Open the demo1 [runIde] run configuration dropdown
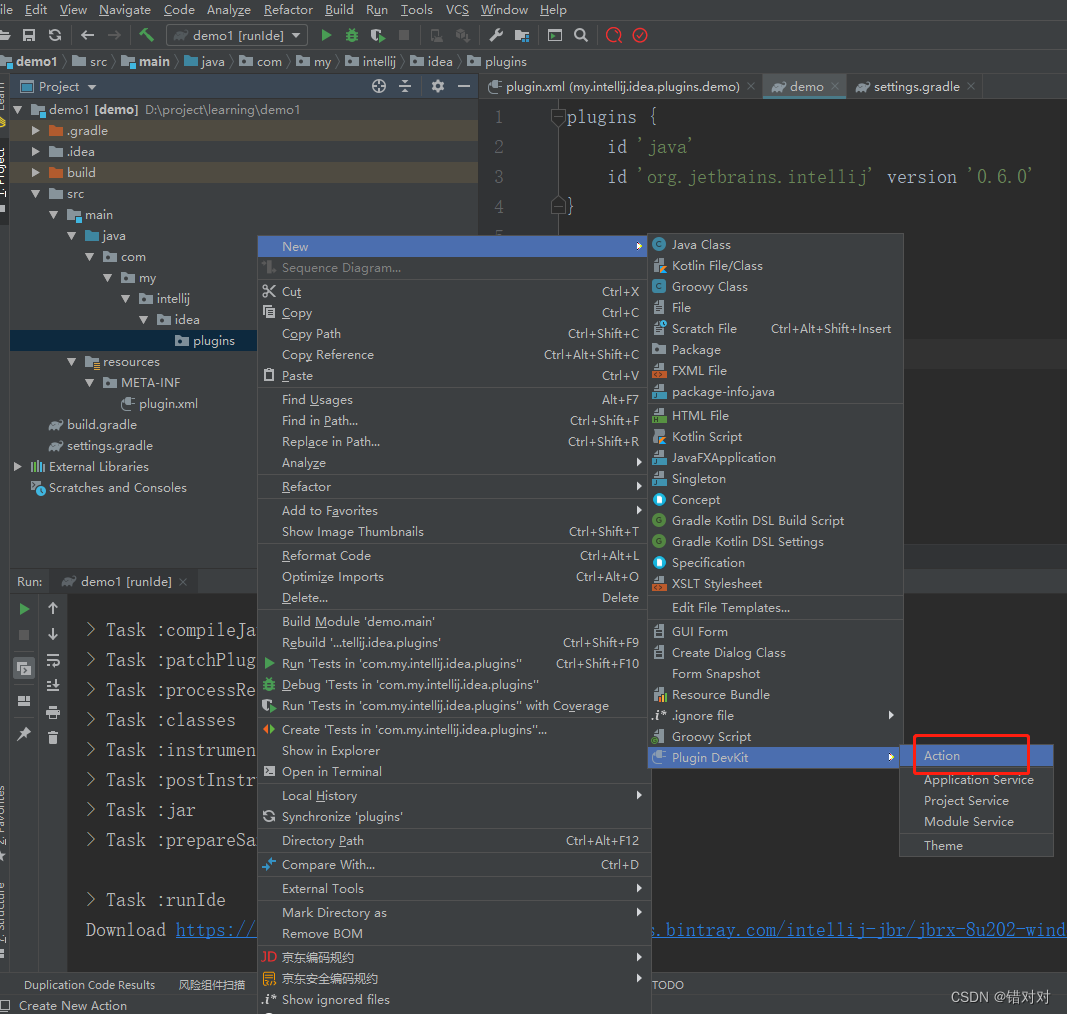The image size is (1067, 1014). point(237,35)
